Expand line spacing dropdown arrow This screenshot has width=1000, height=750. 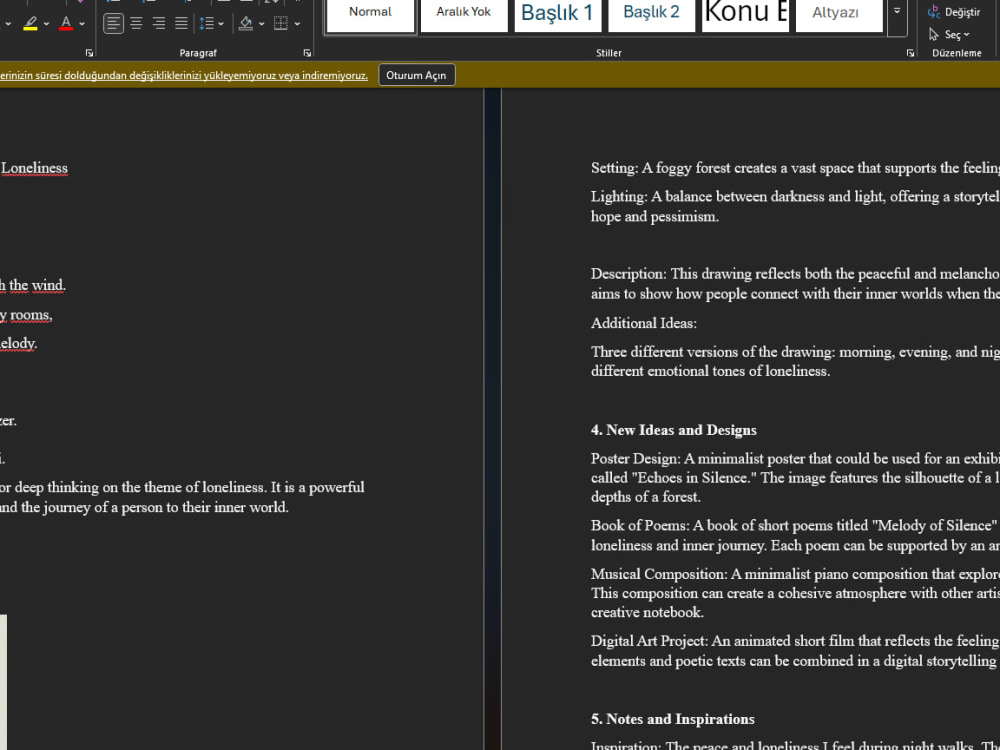pos(221,24)
